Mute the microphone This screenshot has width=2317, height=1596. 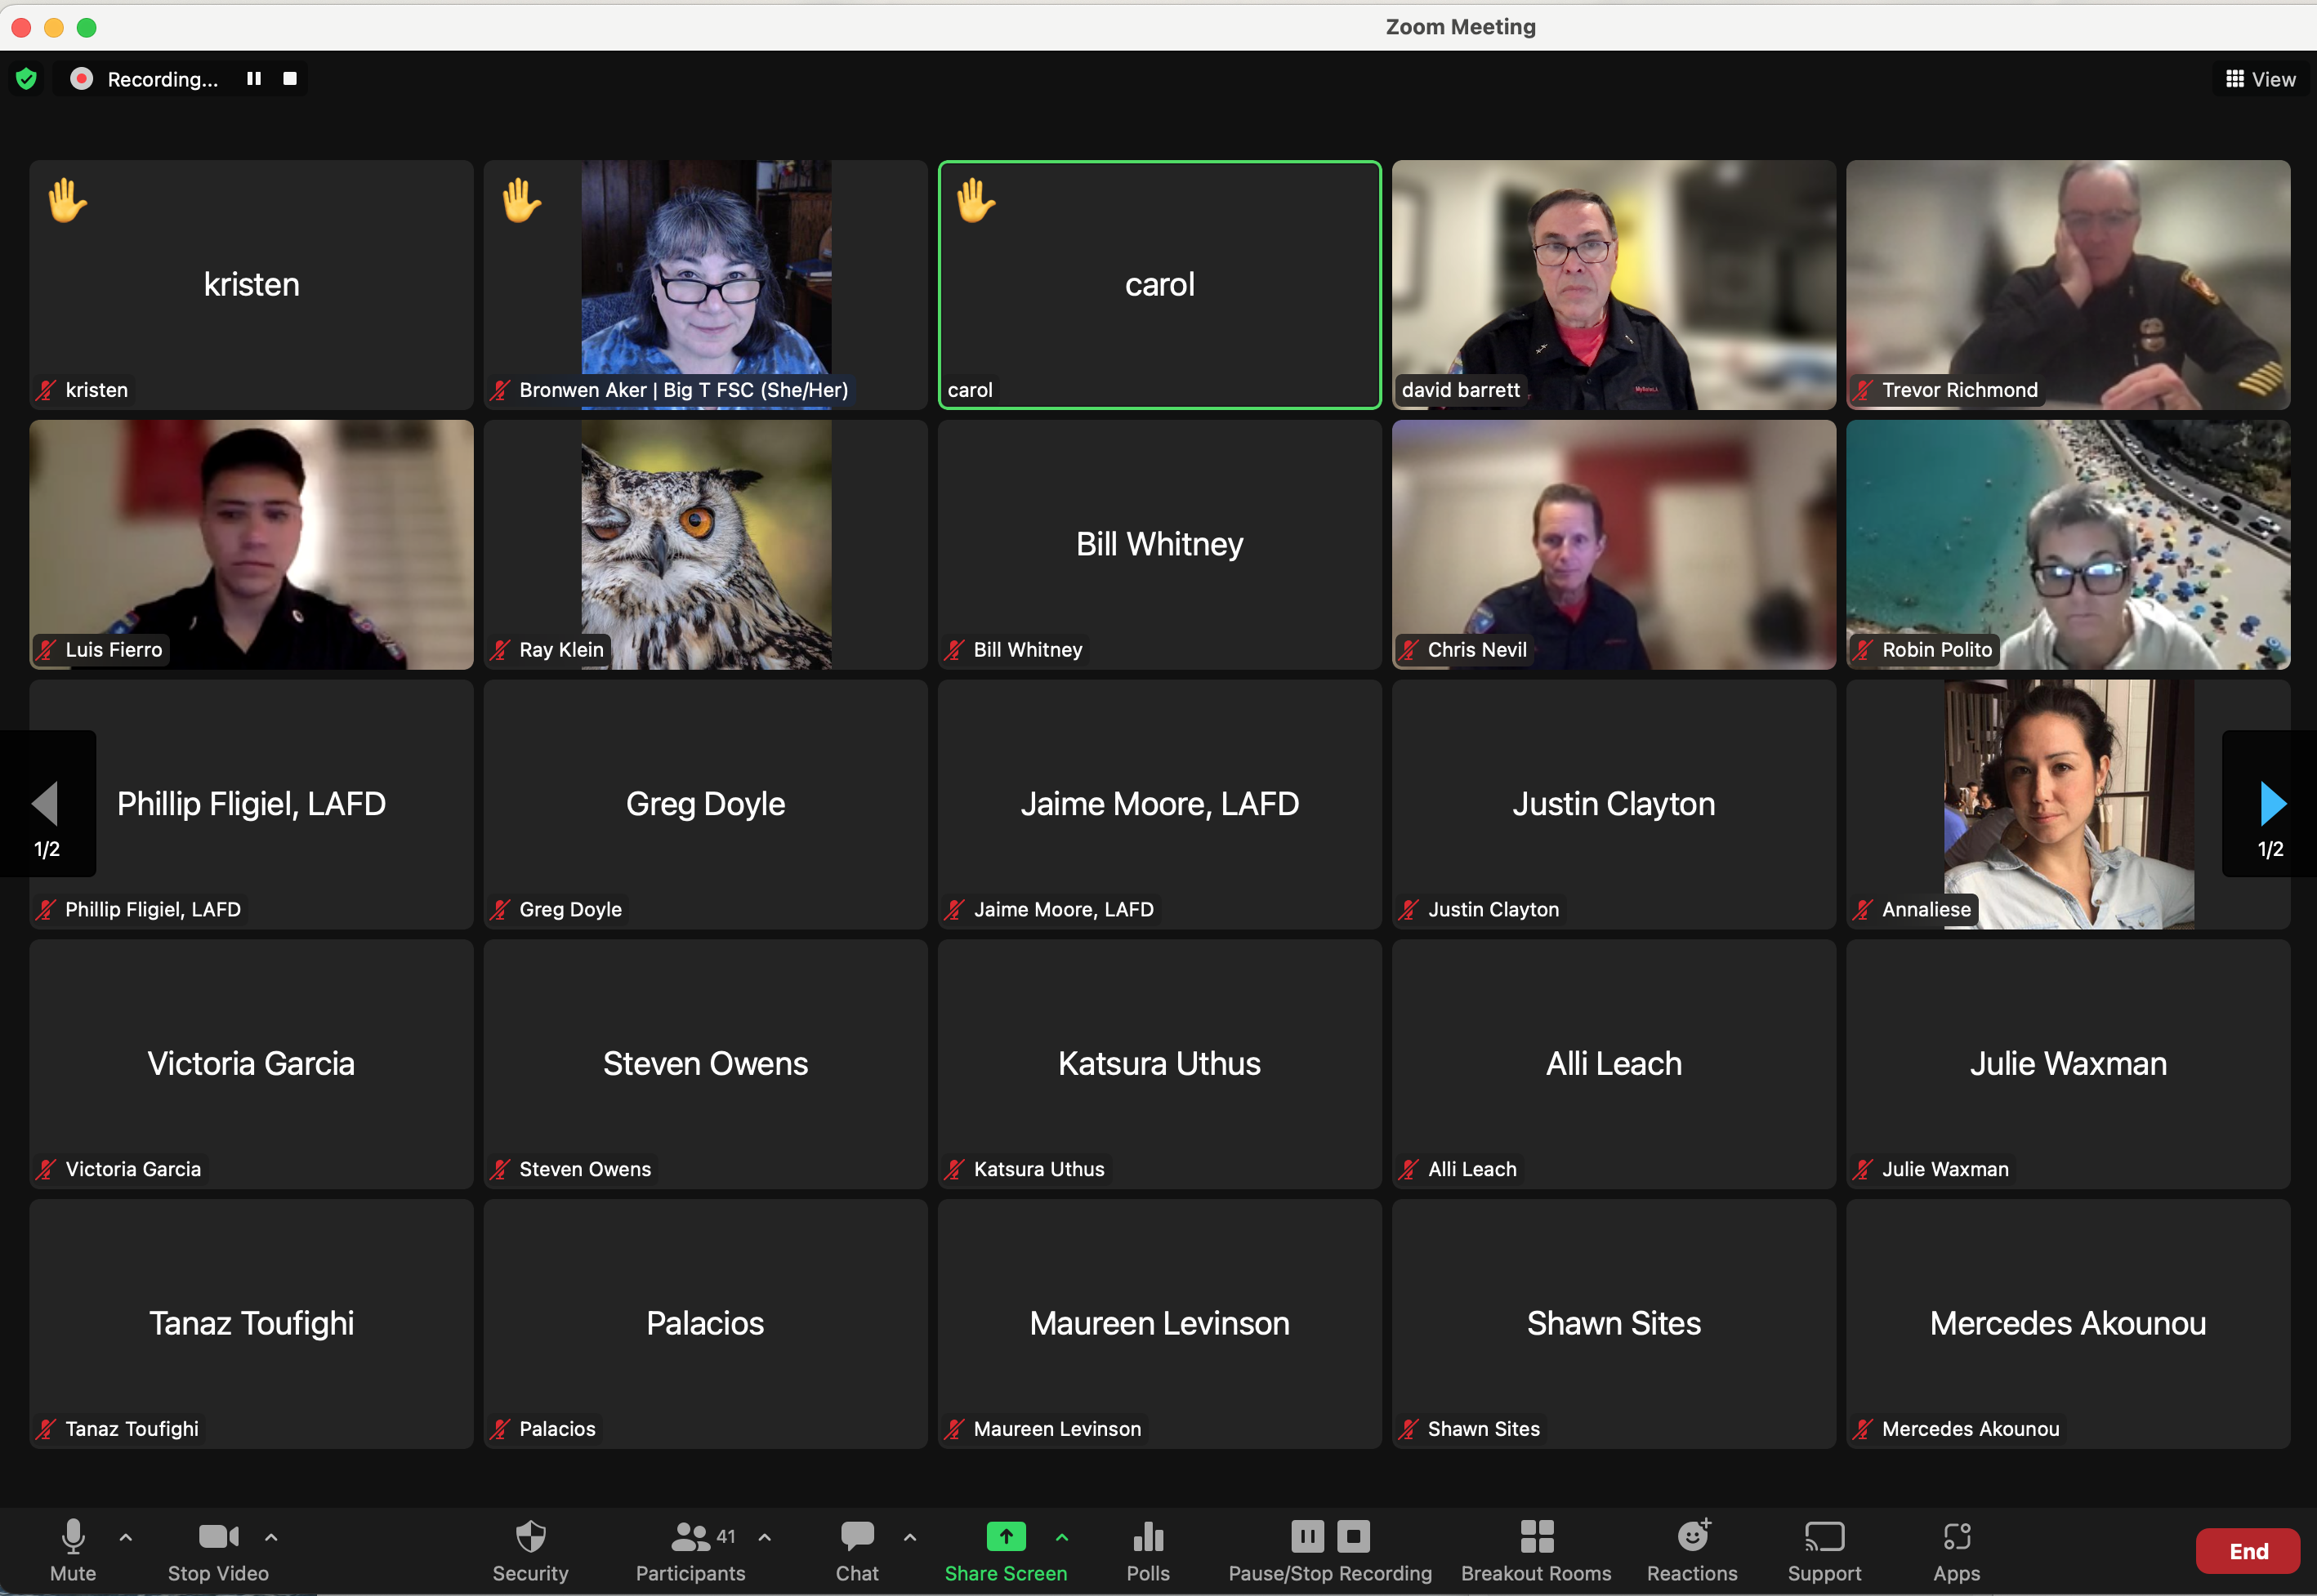tap(73, 1550)
